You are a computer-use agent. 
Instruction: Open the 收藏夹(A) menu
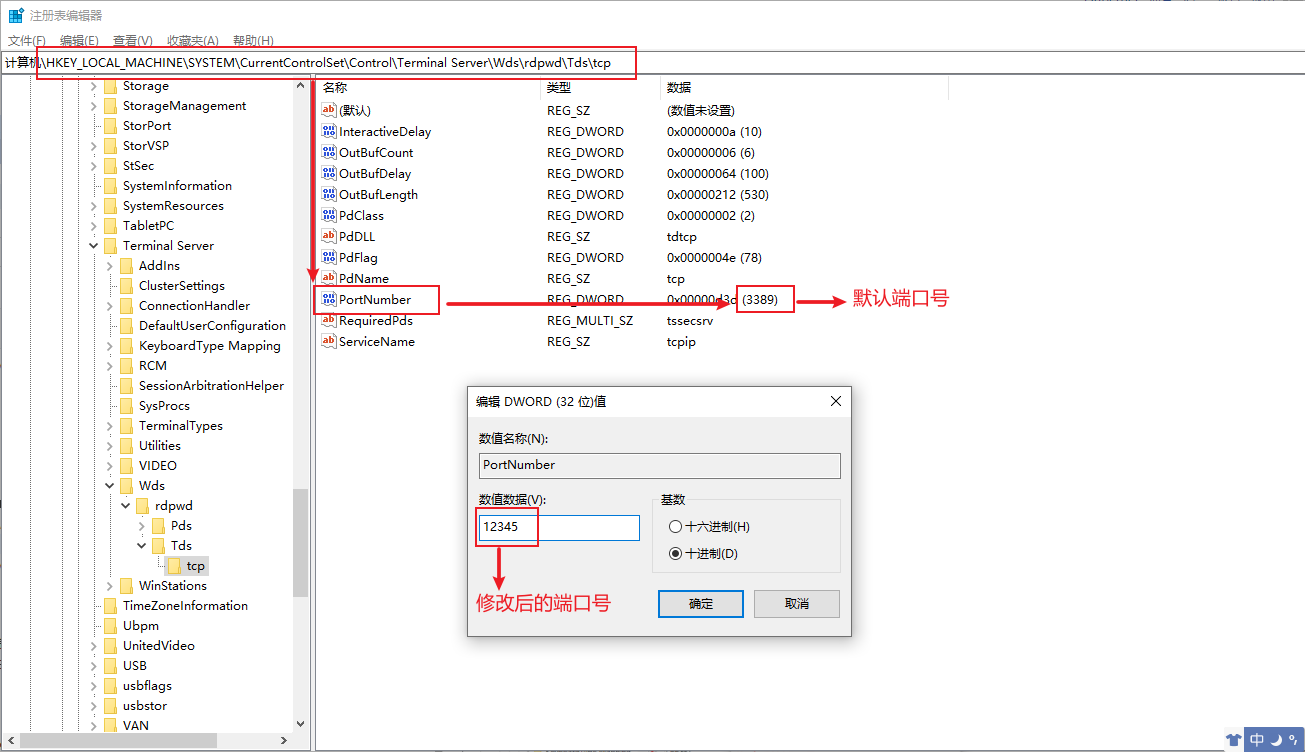[192, 40]
